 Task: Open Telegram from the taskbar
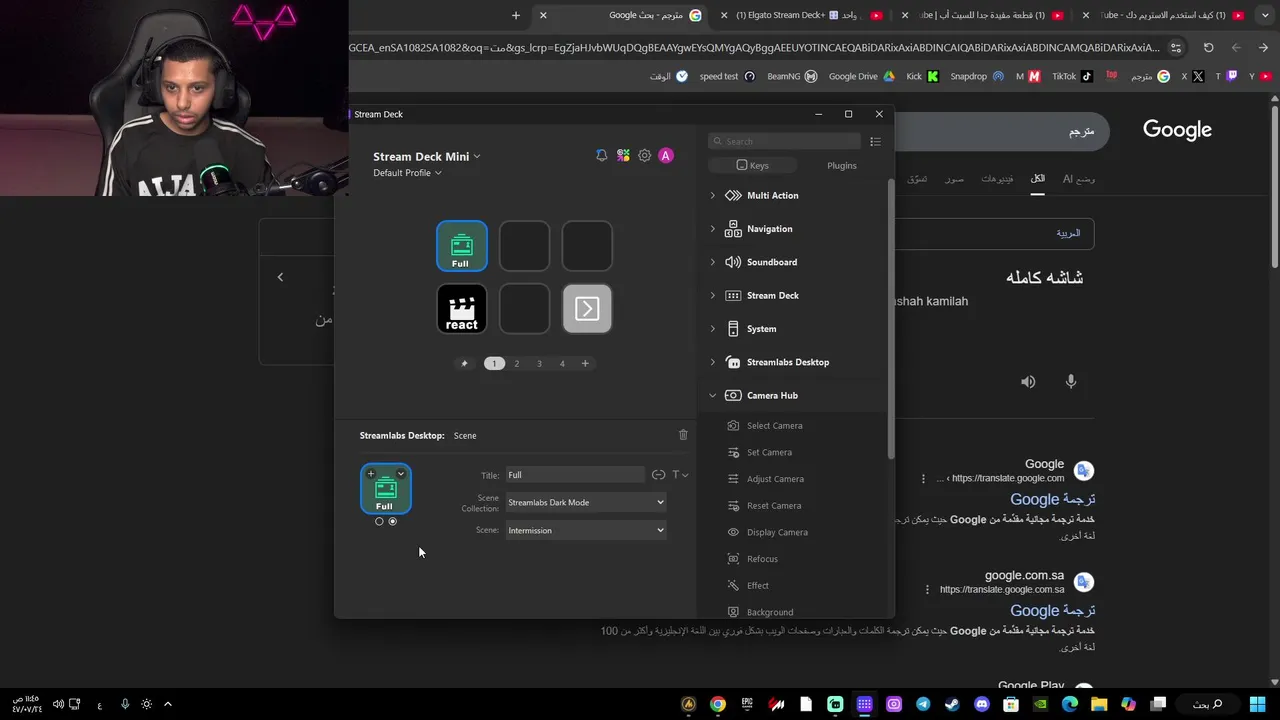tap(923, 705)
